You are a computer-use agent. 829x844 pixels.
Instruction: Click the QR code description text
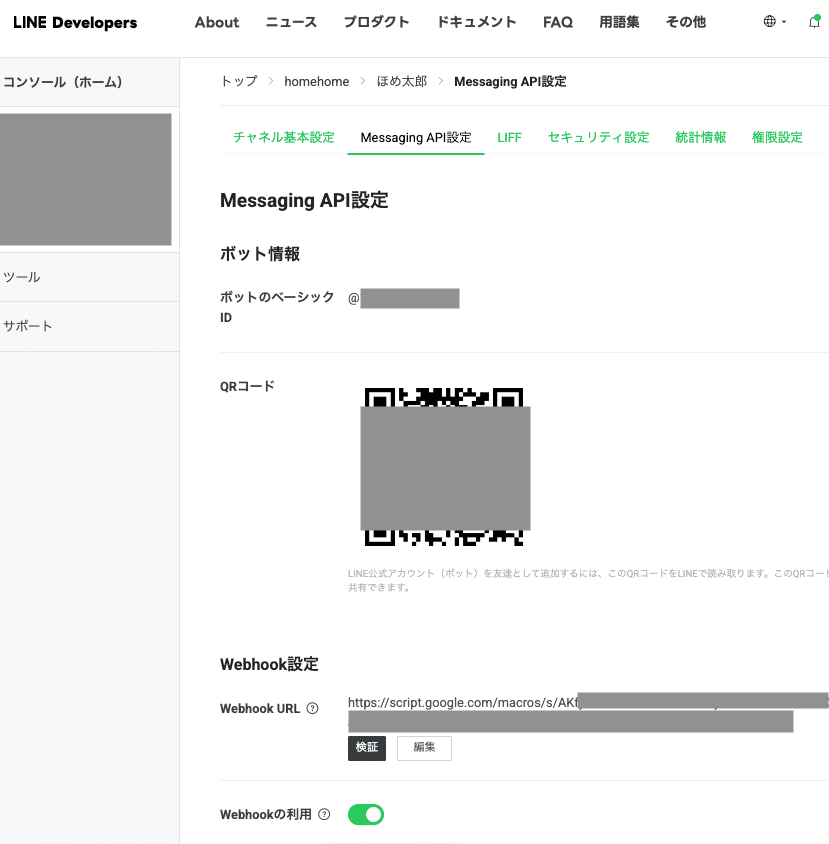(588, 580)
